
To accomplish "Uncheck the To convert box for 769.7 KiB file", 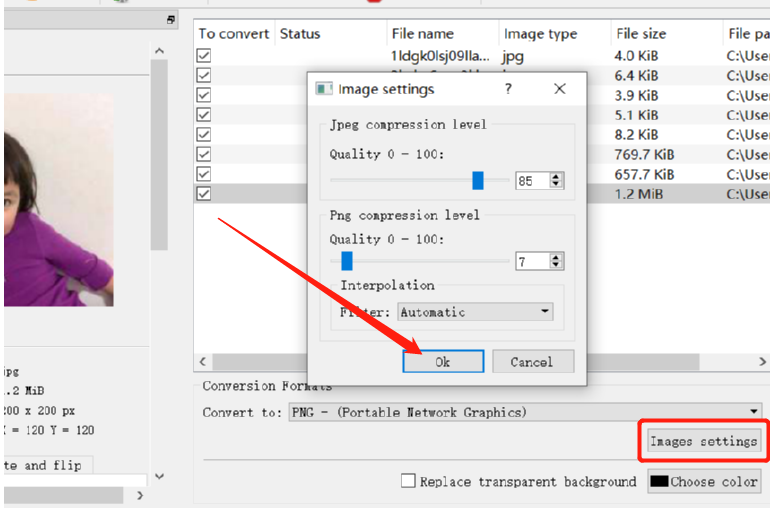I will (204, 154).
